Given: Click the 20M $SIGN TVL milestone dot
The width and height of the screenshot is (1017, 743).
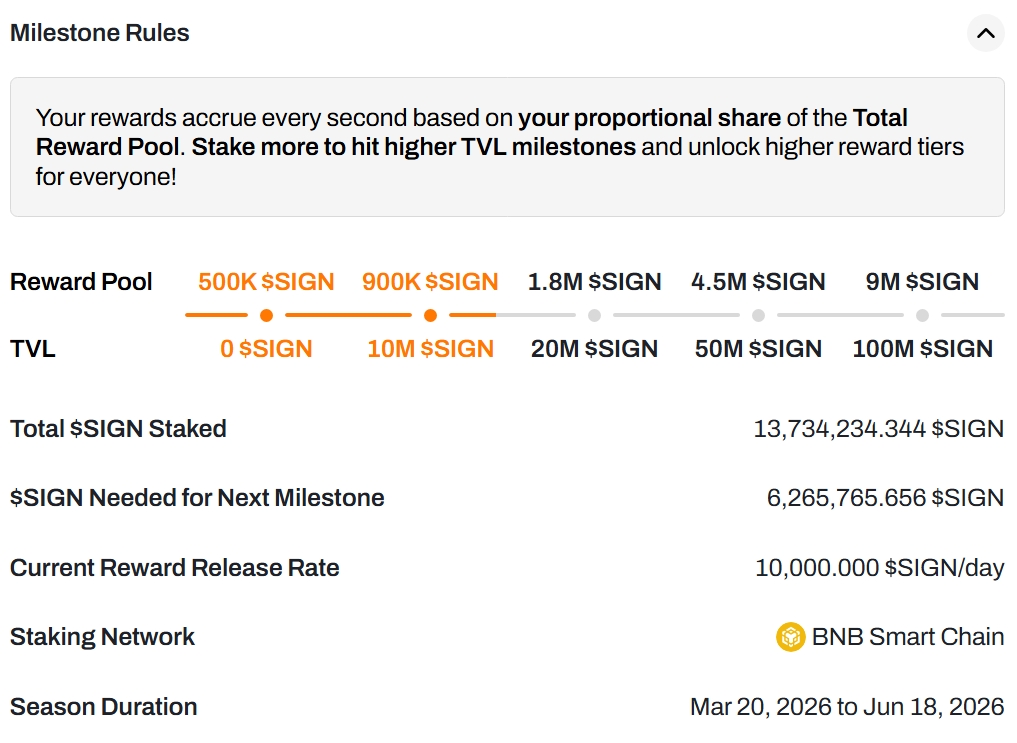Looking at the screenshot, I should 594,316.
